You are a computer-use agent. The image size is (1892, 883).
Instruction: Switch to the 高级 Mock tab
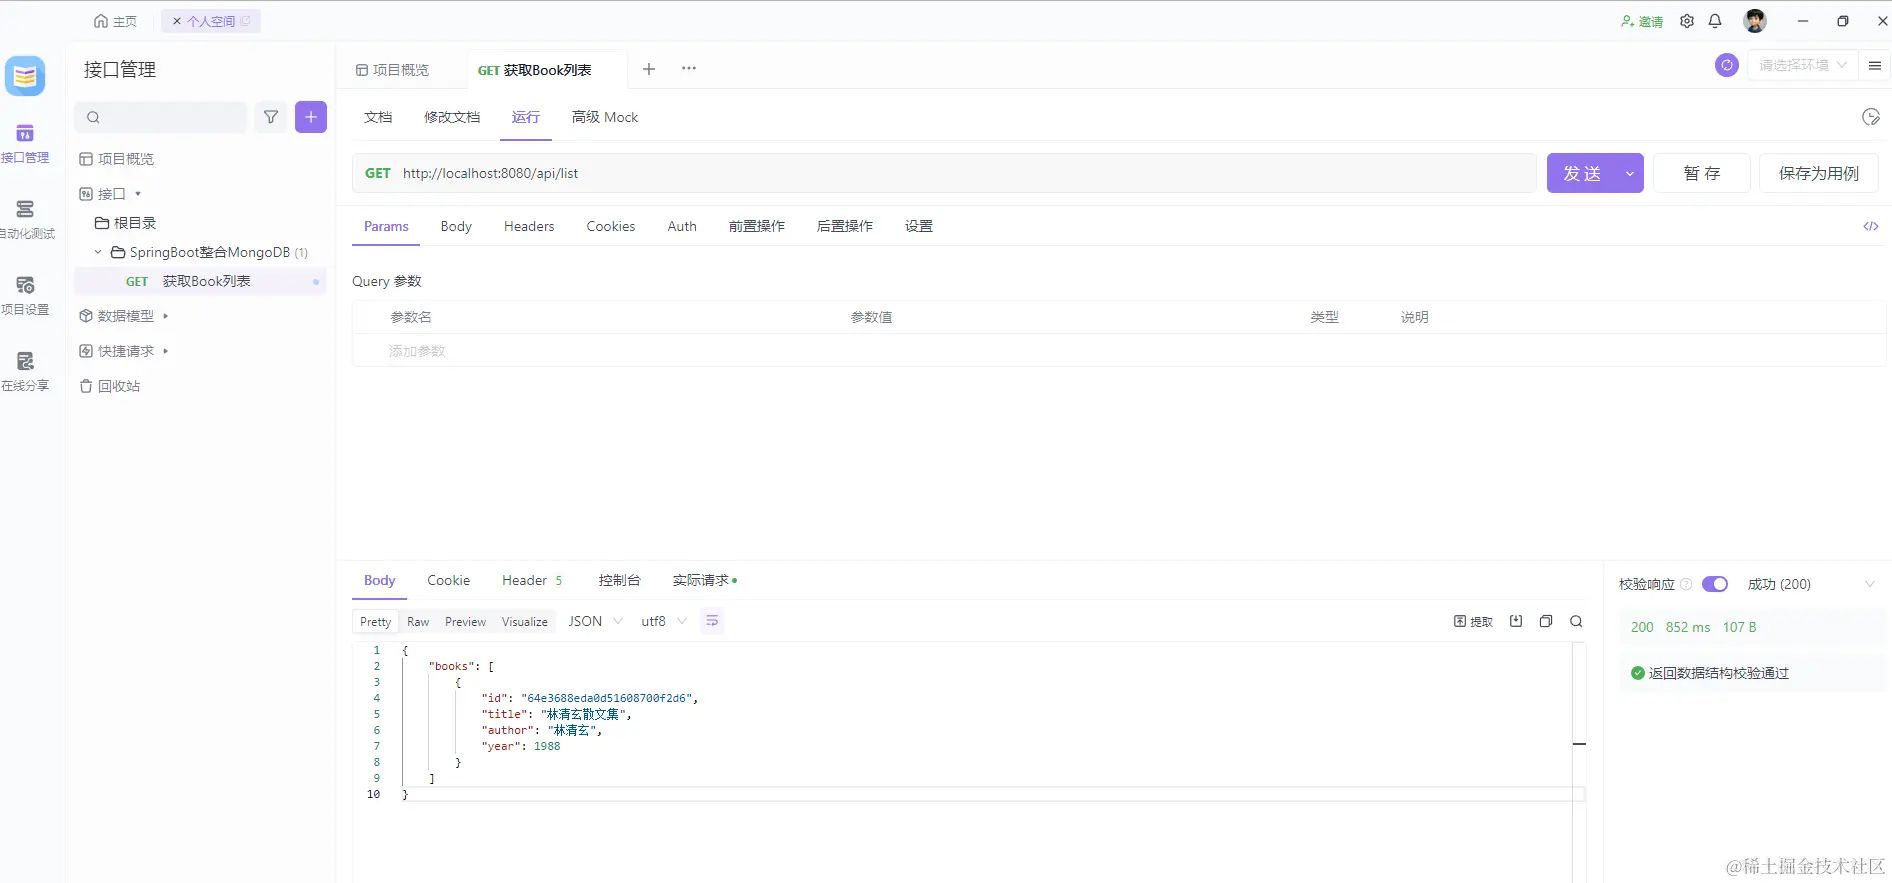click(x=605, y=117)
